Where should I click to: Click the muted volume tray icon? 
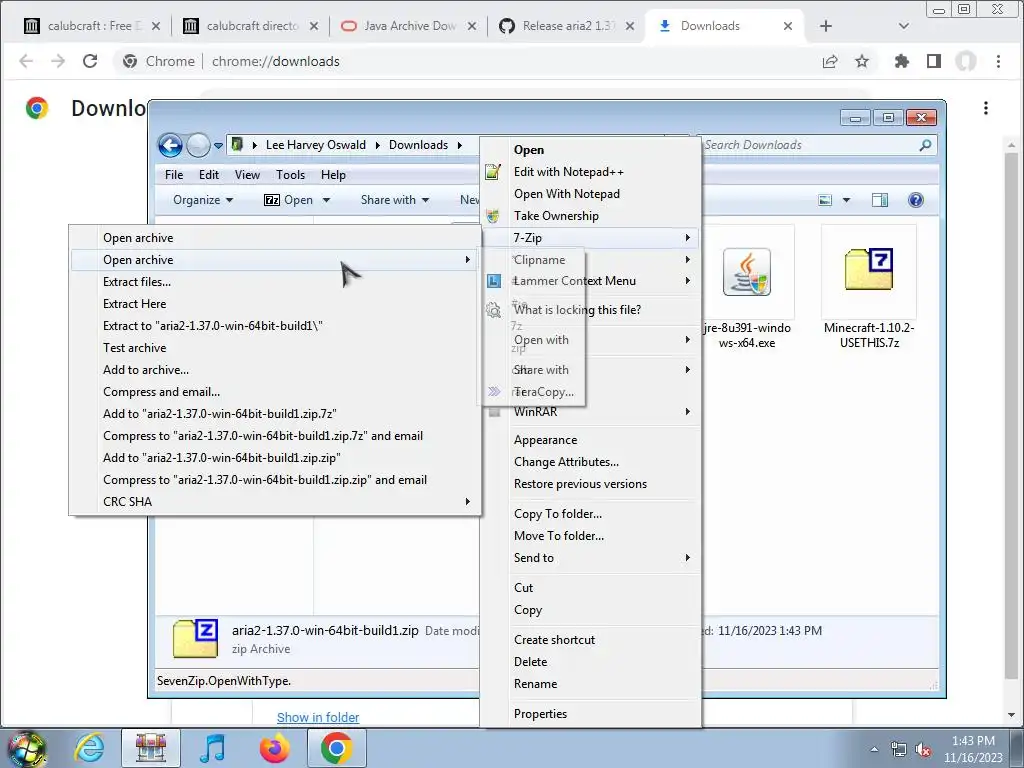923,749
